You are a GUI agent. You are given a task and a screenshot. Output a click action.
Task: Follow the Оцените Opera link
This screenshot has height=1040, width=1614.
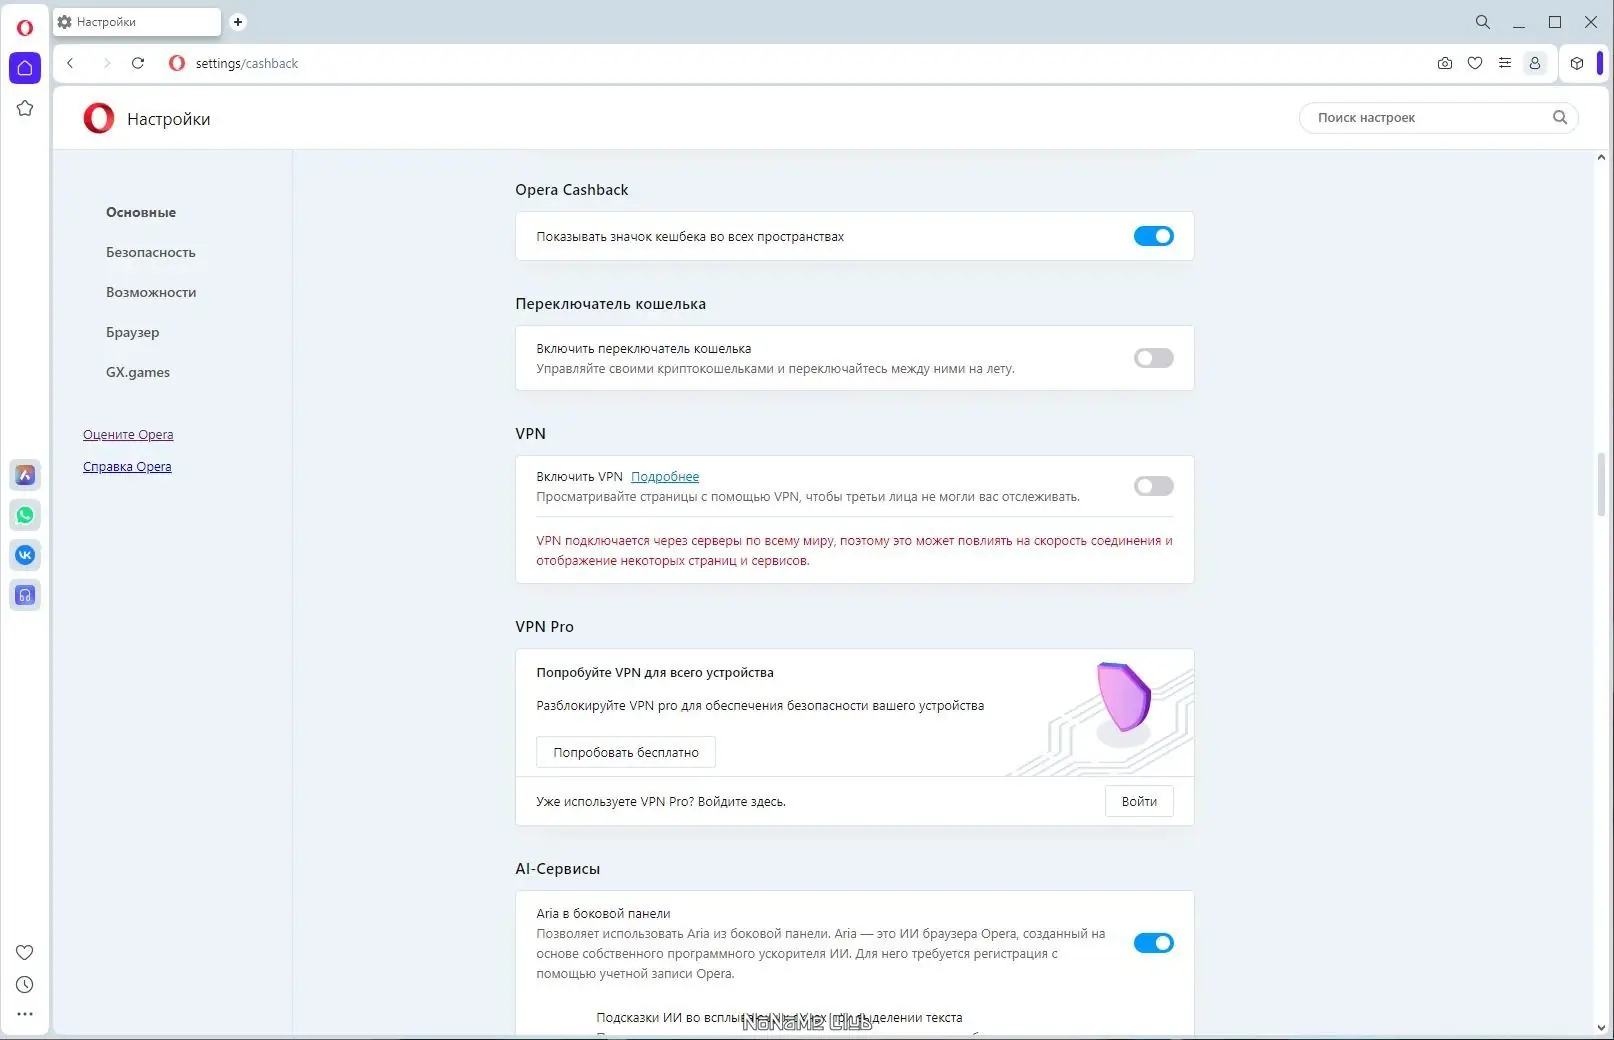coord(128,435)
